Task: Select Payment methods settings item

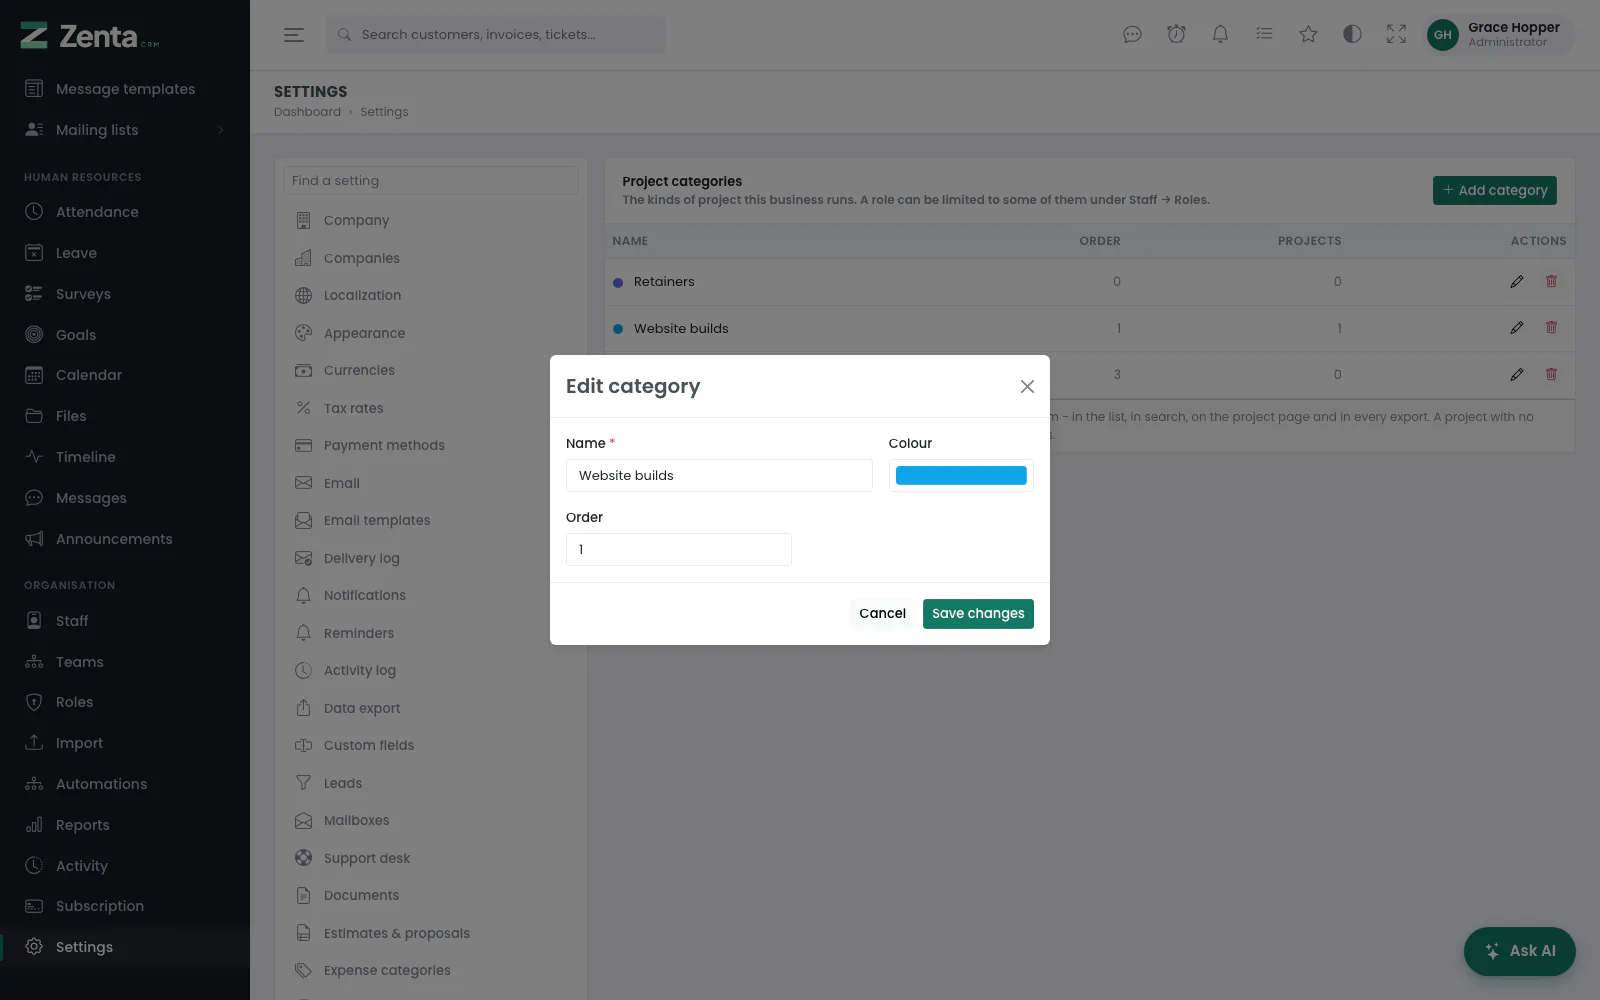Action: pos(431,445)
